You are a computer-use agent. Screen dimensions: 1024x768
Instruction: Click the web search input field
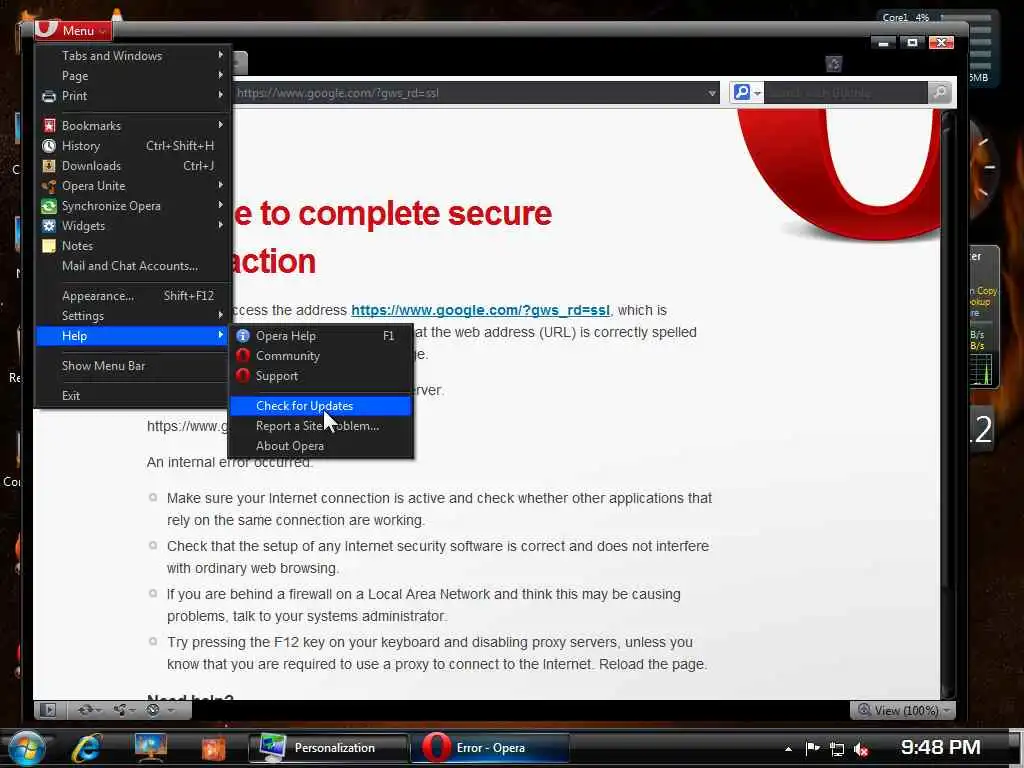tap(846, 93)
